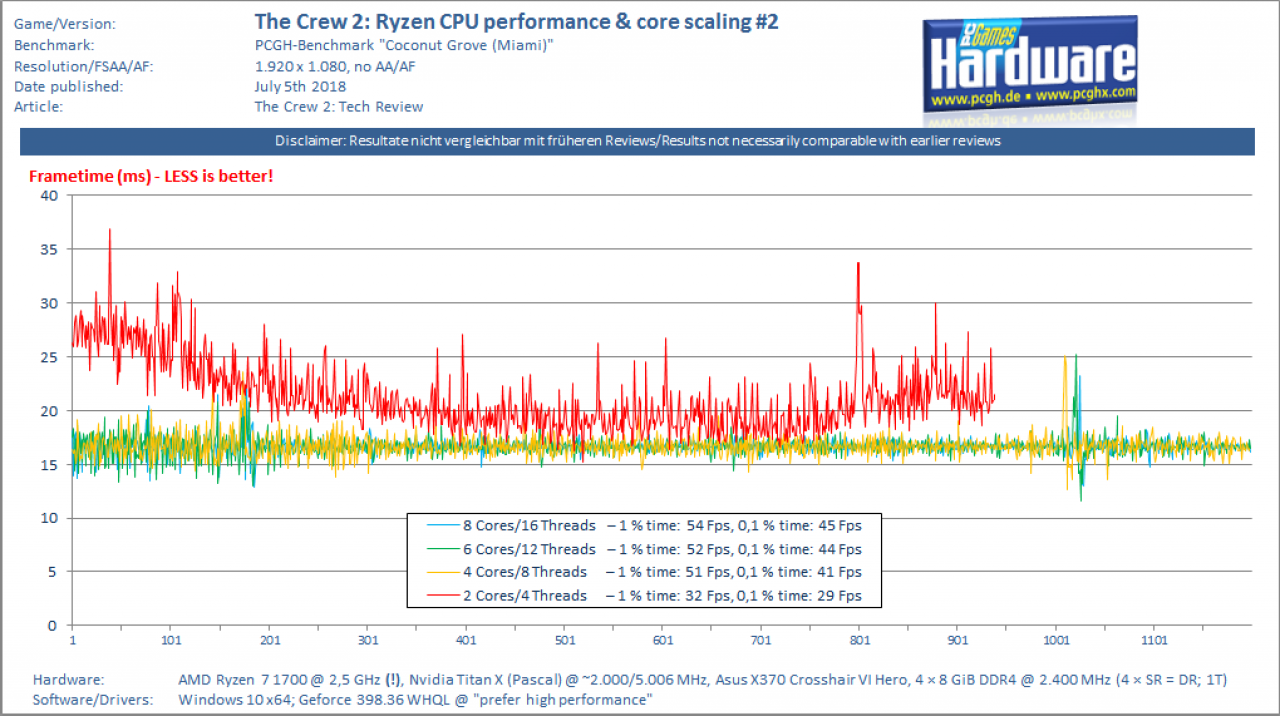Click the x-axis label 301

367,639
